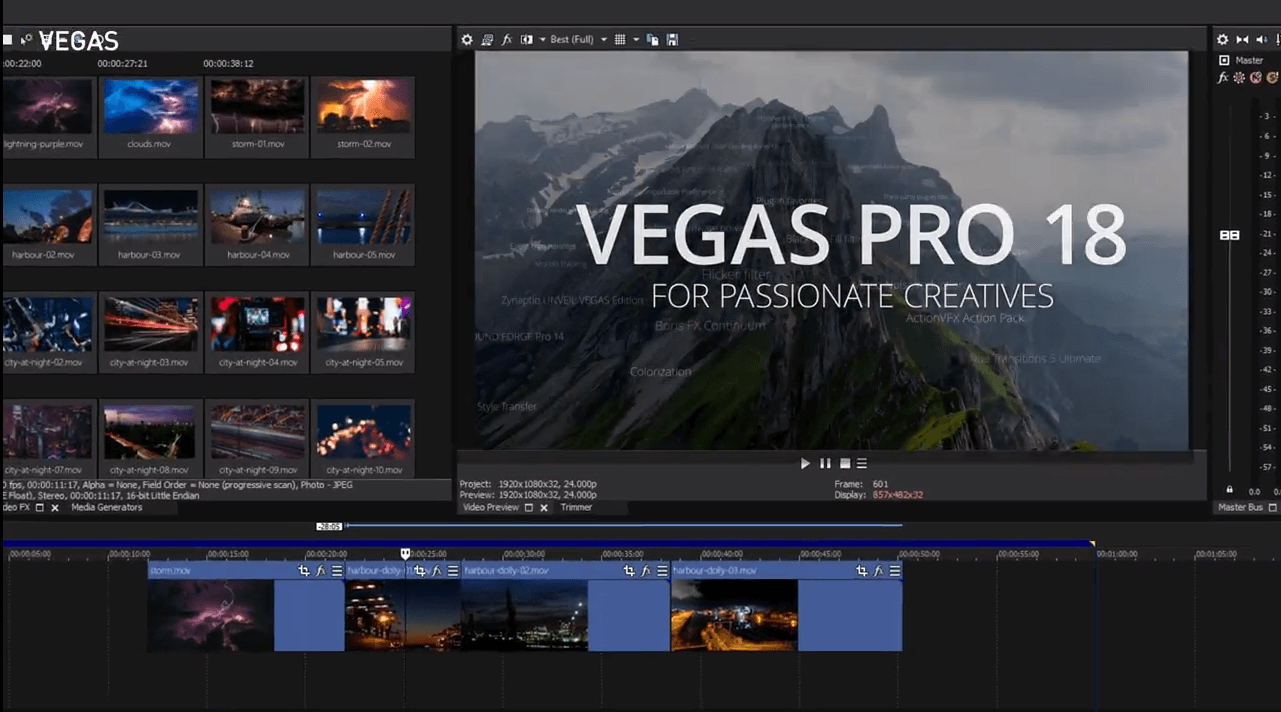Open Project Video Properties gear in preview toolbar
This screenshot has height=712, width=1281.
tap(467, 40)
